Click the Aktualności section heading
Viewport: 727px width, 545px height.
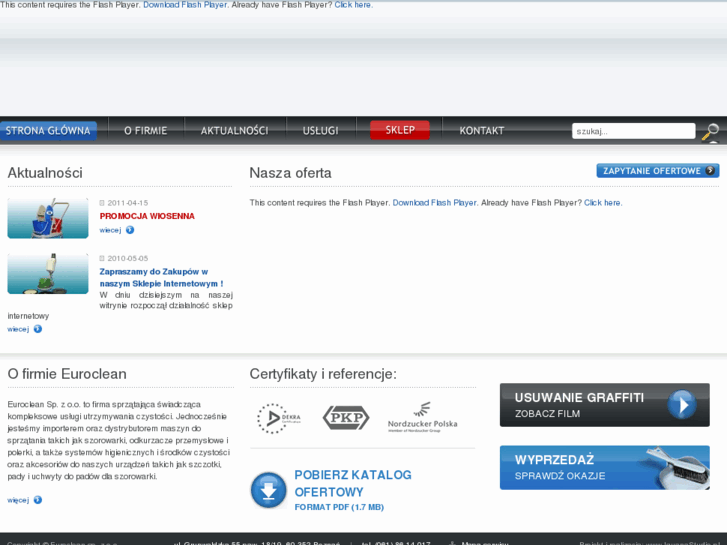click(45, 173)
